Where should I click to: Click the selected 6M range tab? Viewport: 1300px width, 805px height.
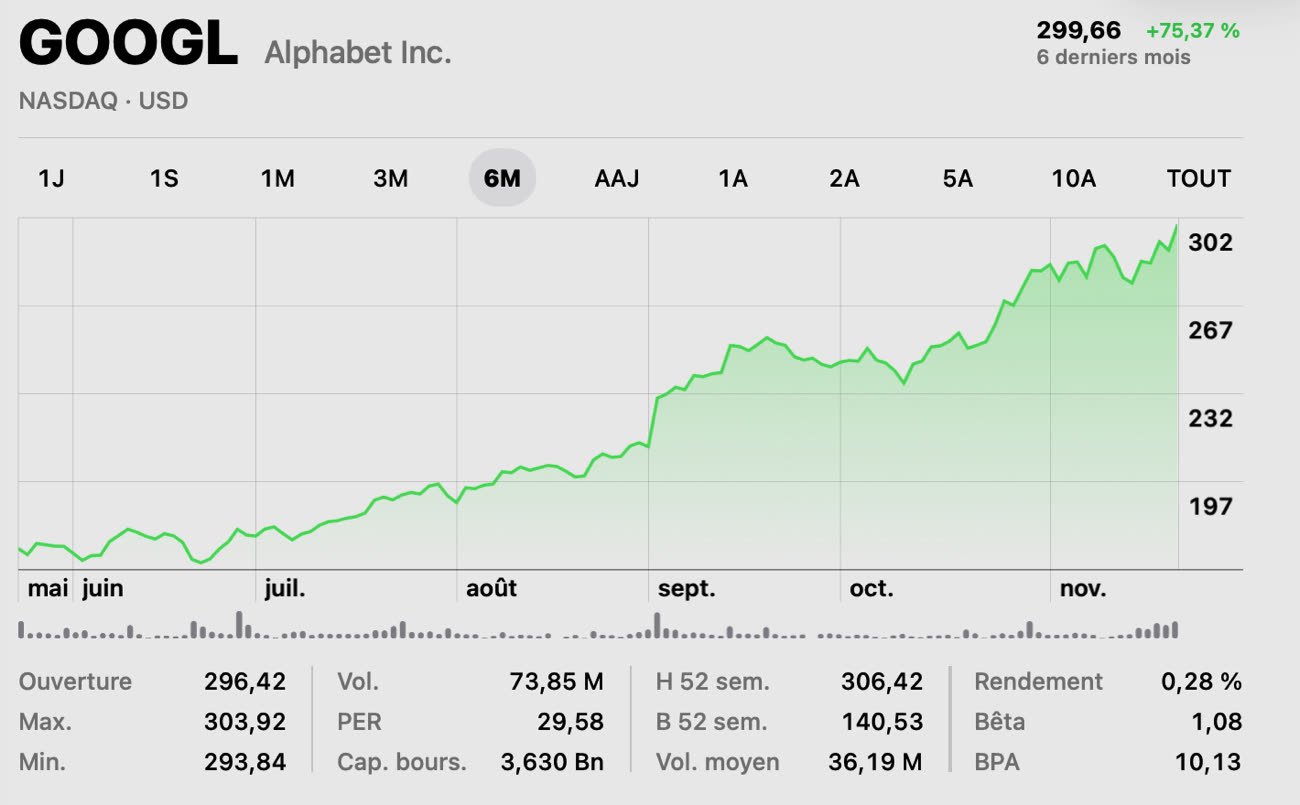(x=502, y=179)
